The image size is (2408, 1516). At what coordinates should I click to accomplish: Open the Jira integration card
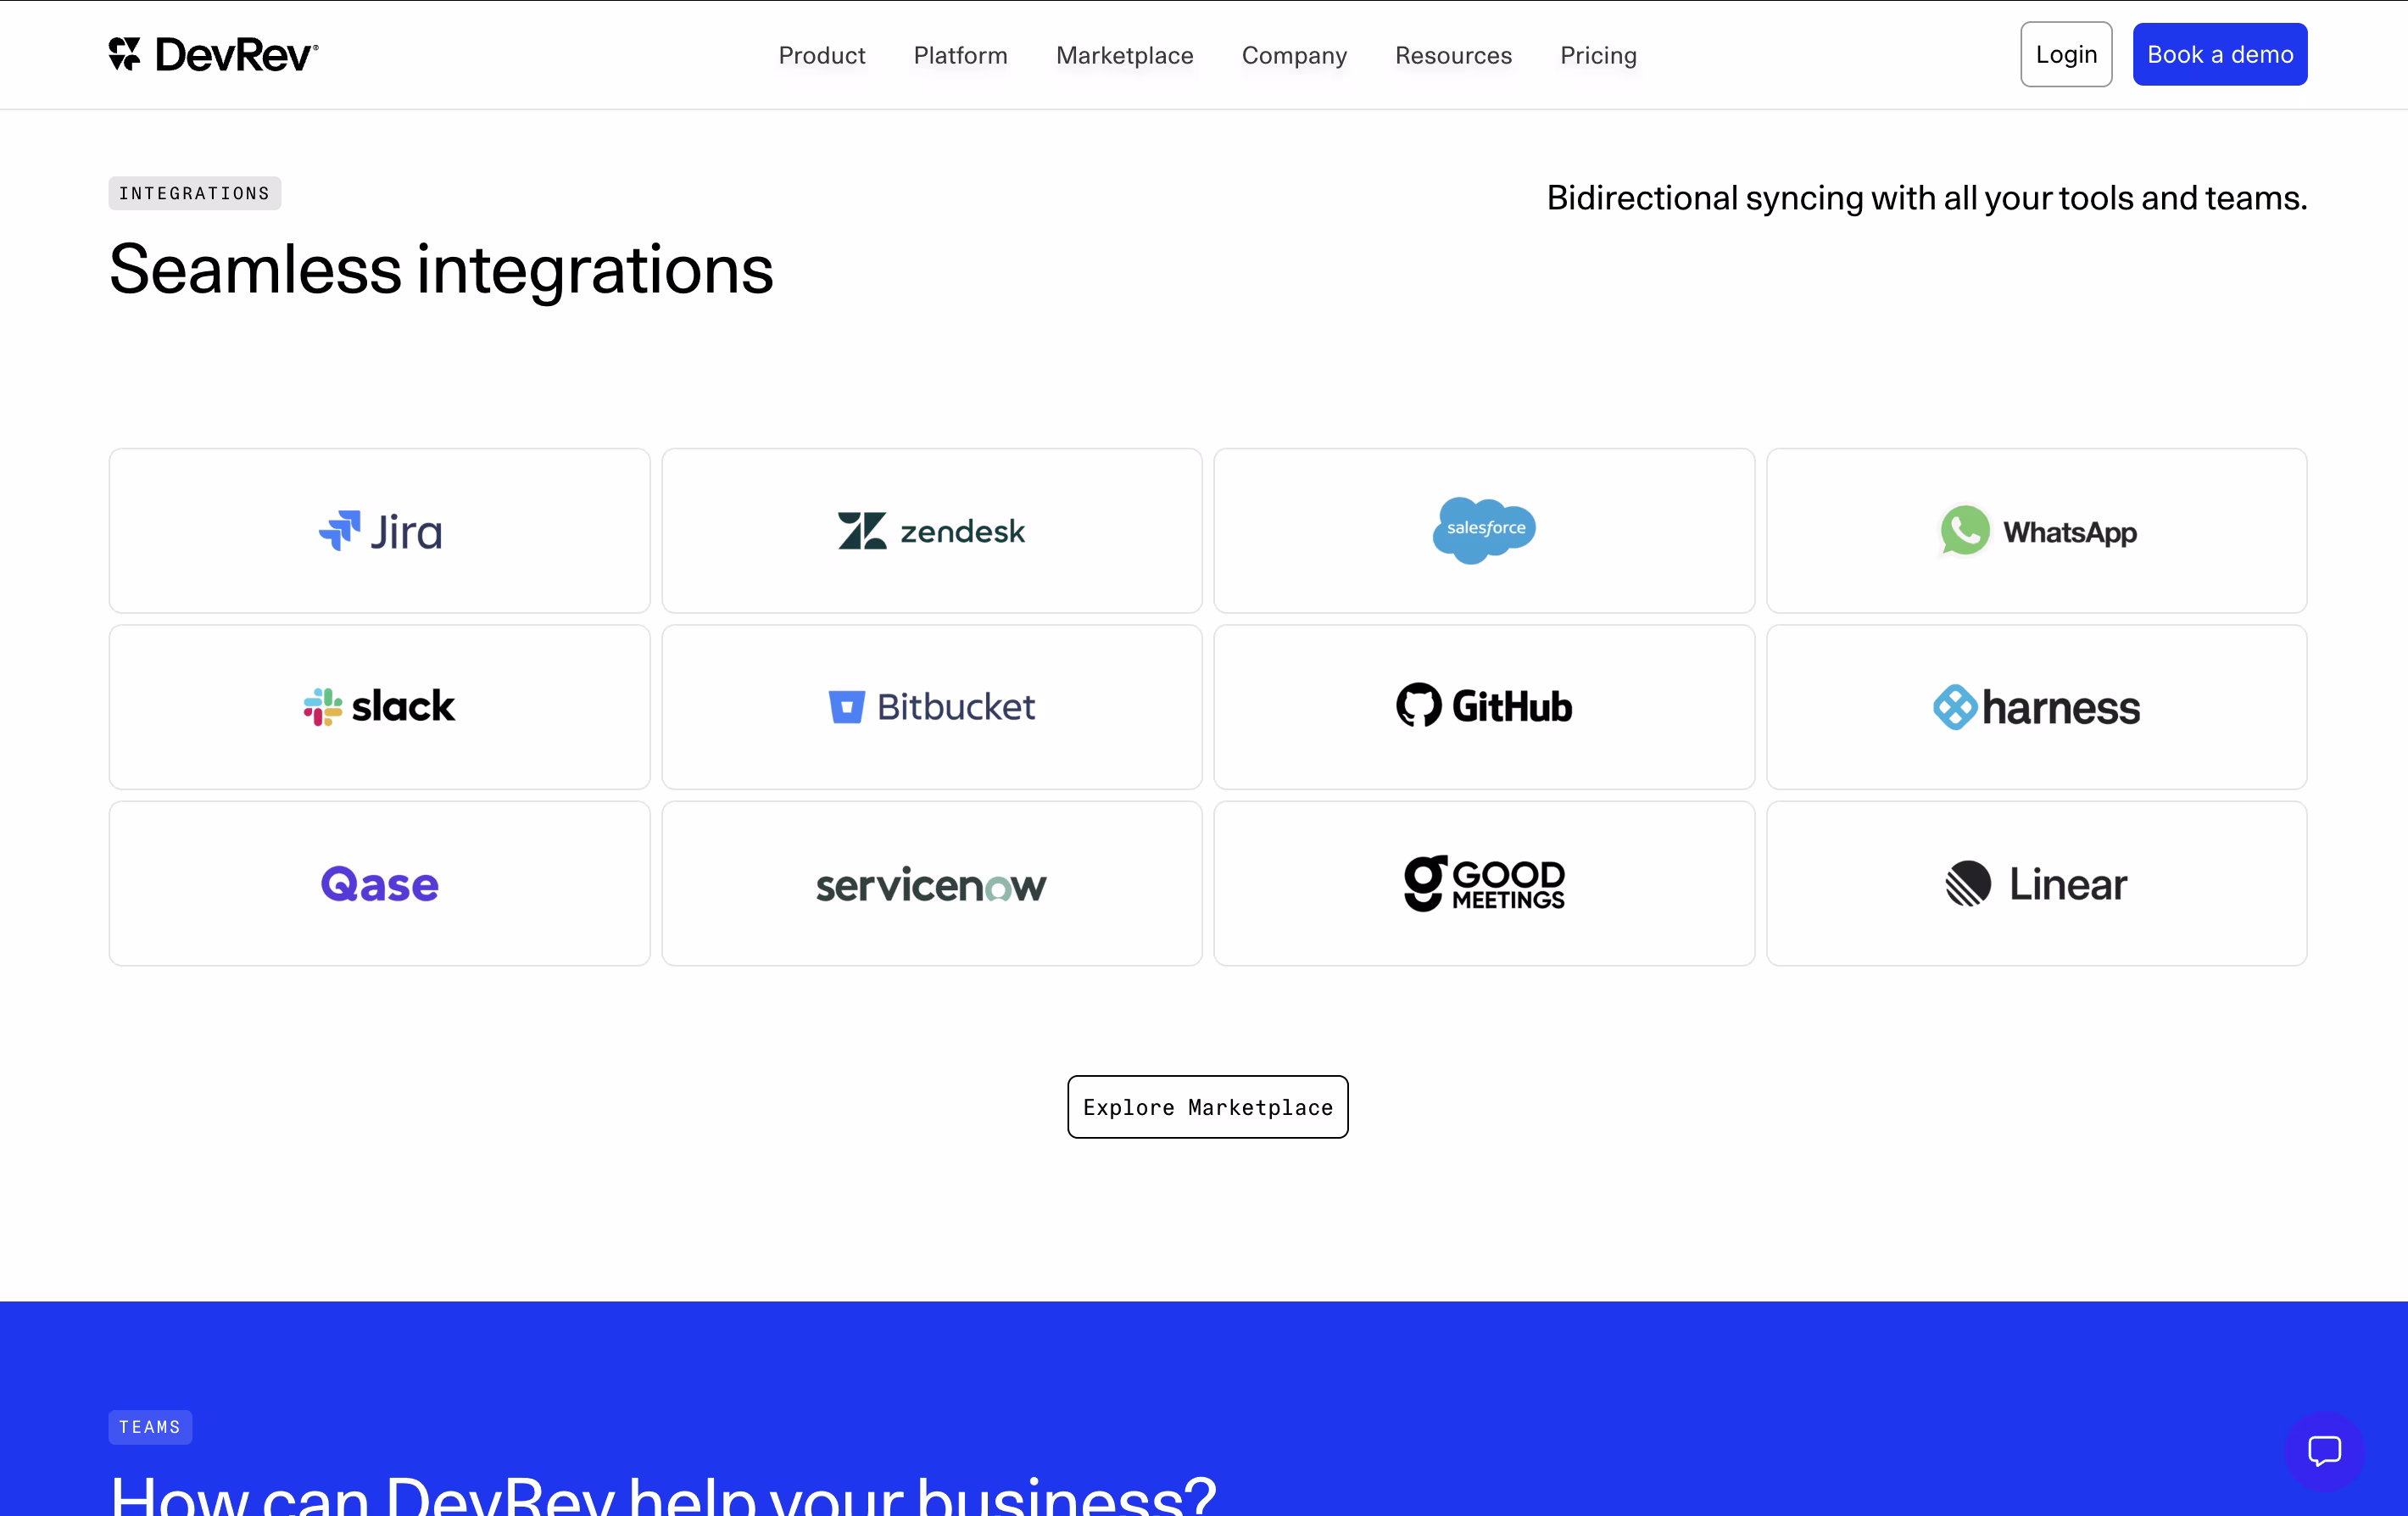point(379,531)
